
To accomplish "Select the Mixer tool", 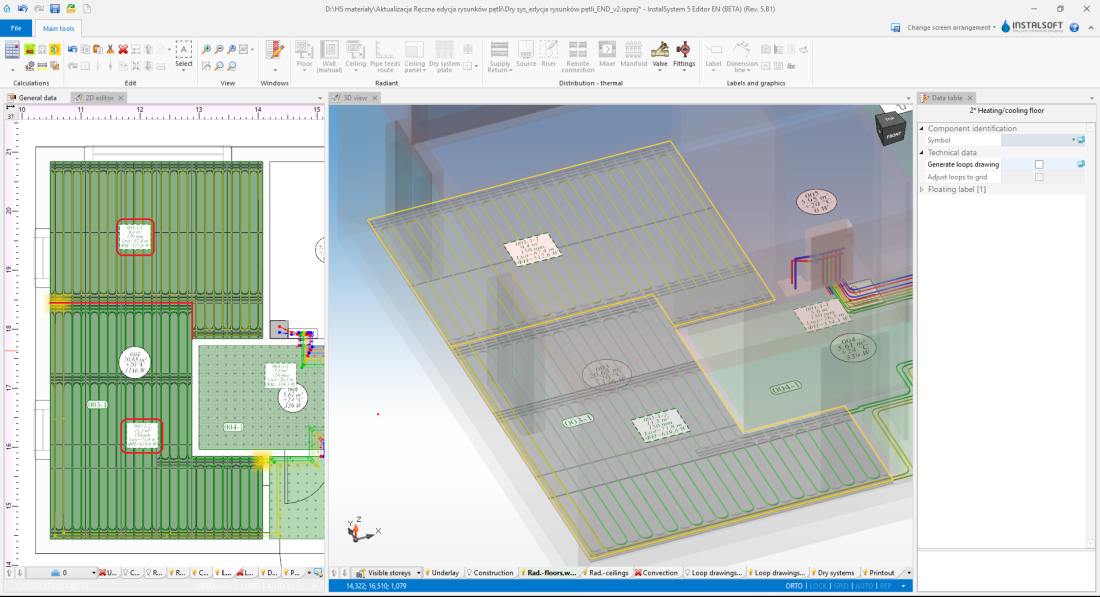I will [x=607, y=54].
